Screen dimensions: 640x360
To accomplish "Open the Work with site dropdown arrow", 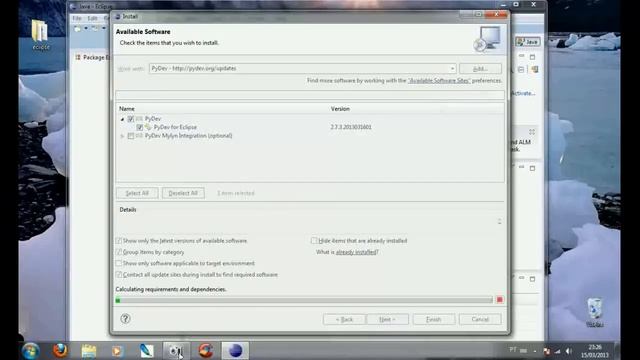I will (x=452, y=69).
